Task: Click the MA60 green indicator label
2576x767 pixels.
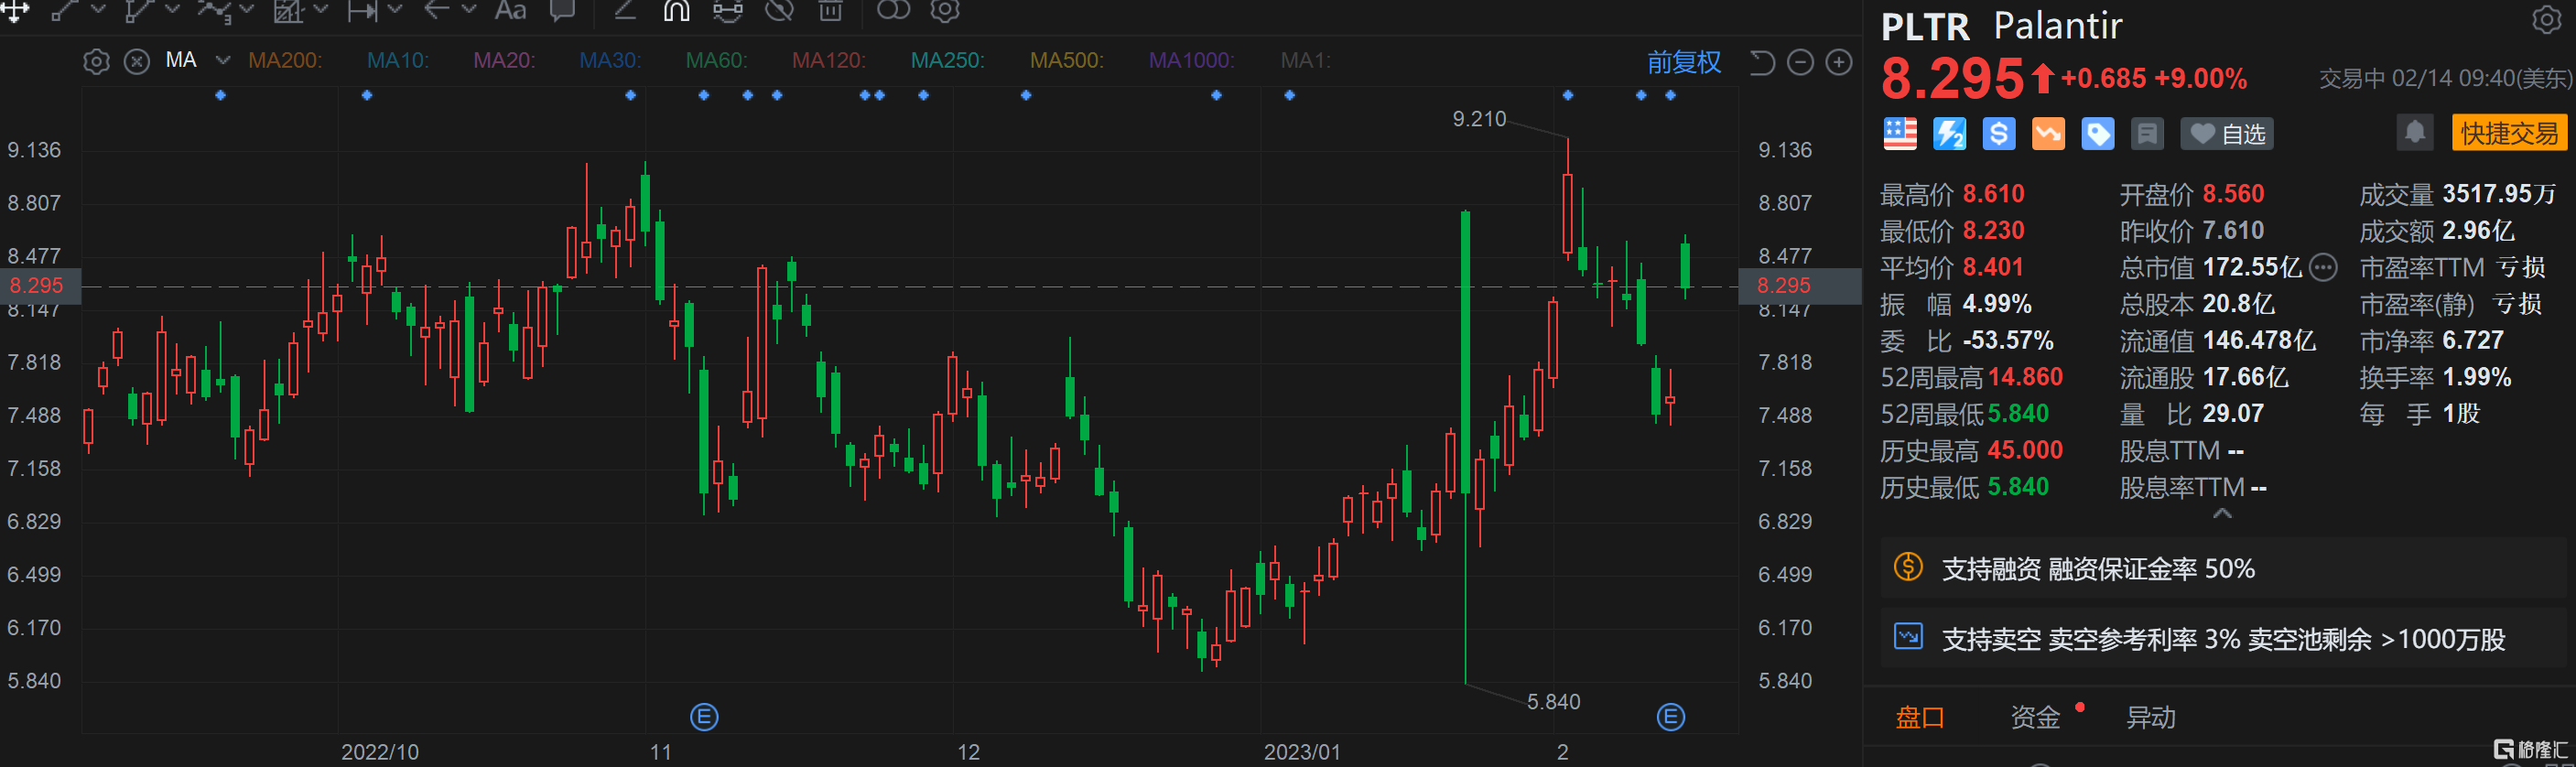Action: tap(716, 61)
